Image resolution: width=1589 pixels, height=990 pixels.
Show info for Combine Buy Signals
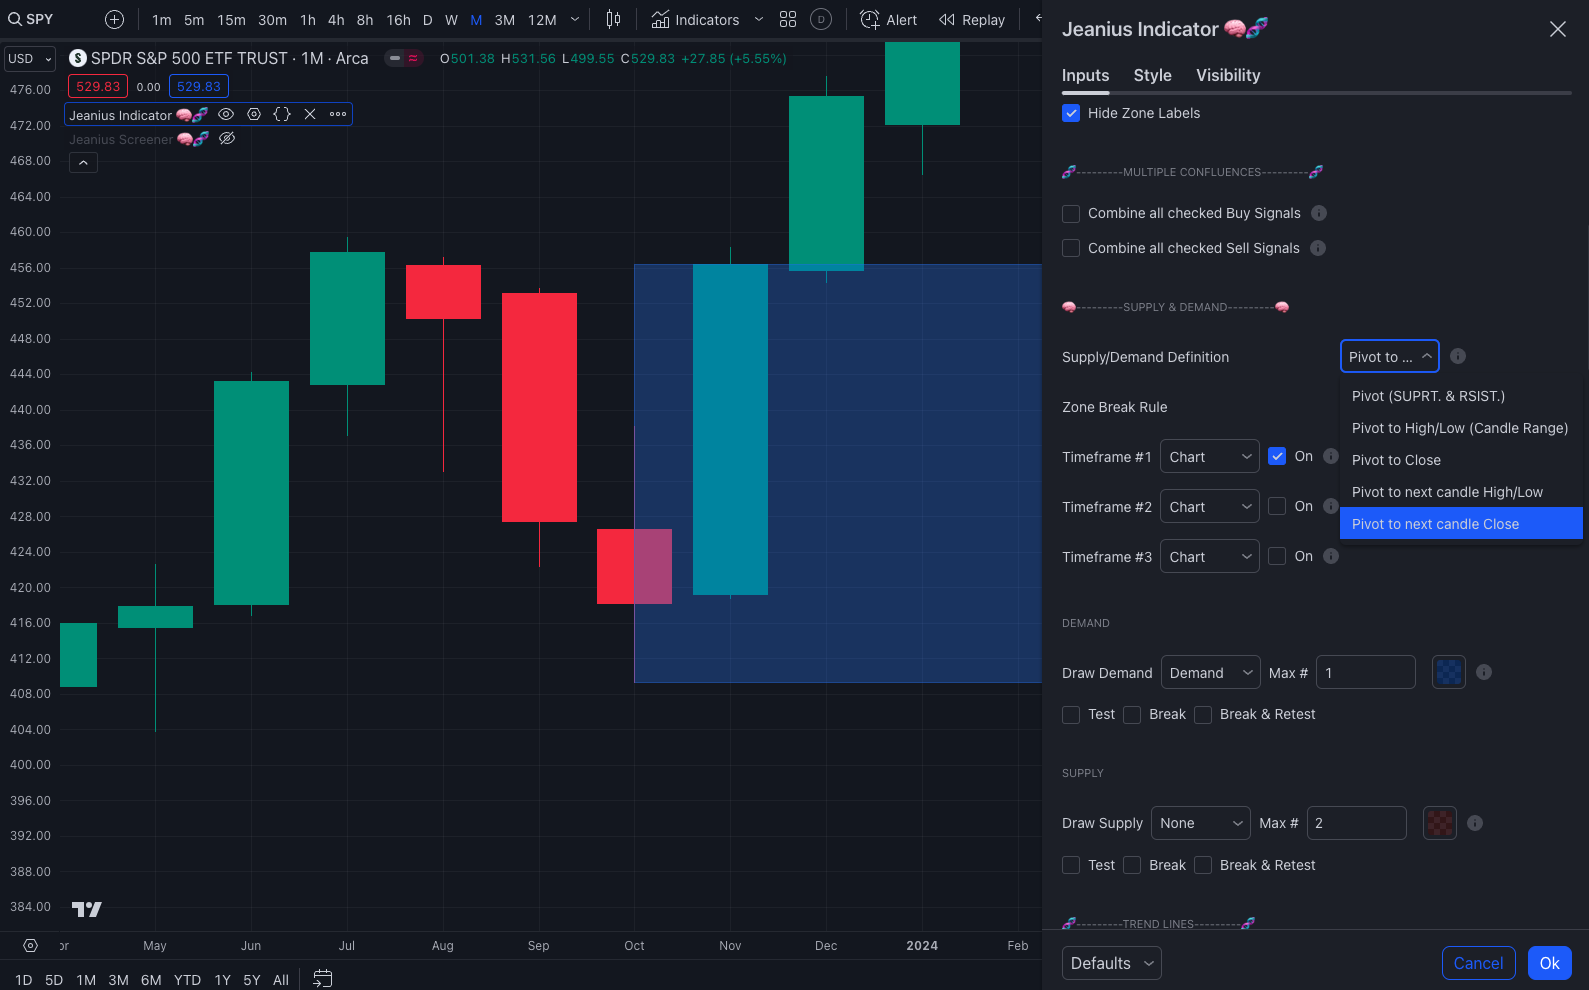(x=1319, y=213)
